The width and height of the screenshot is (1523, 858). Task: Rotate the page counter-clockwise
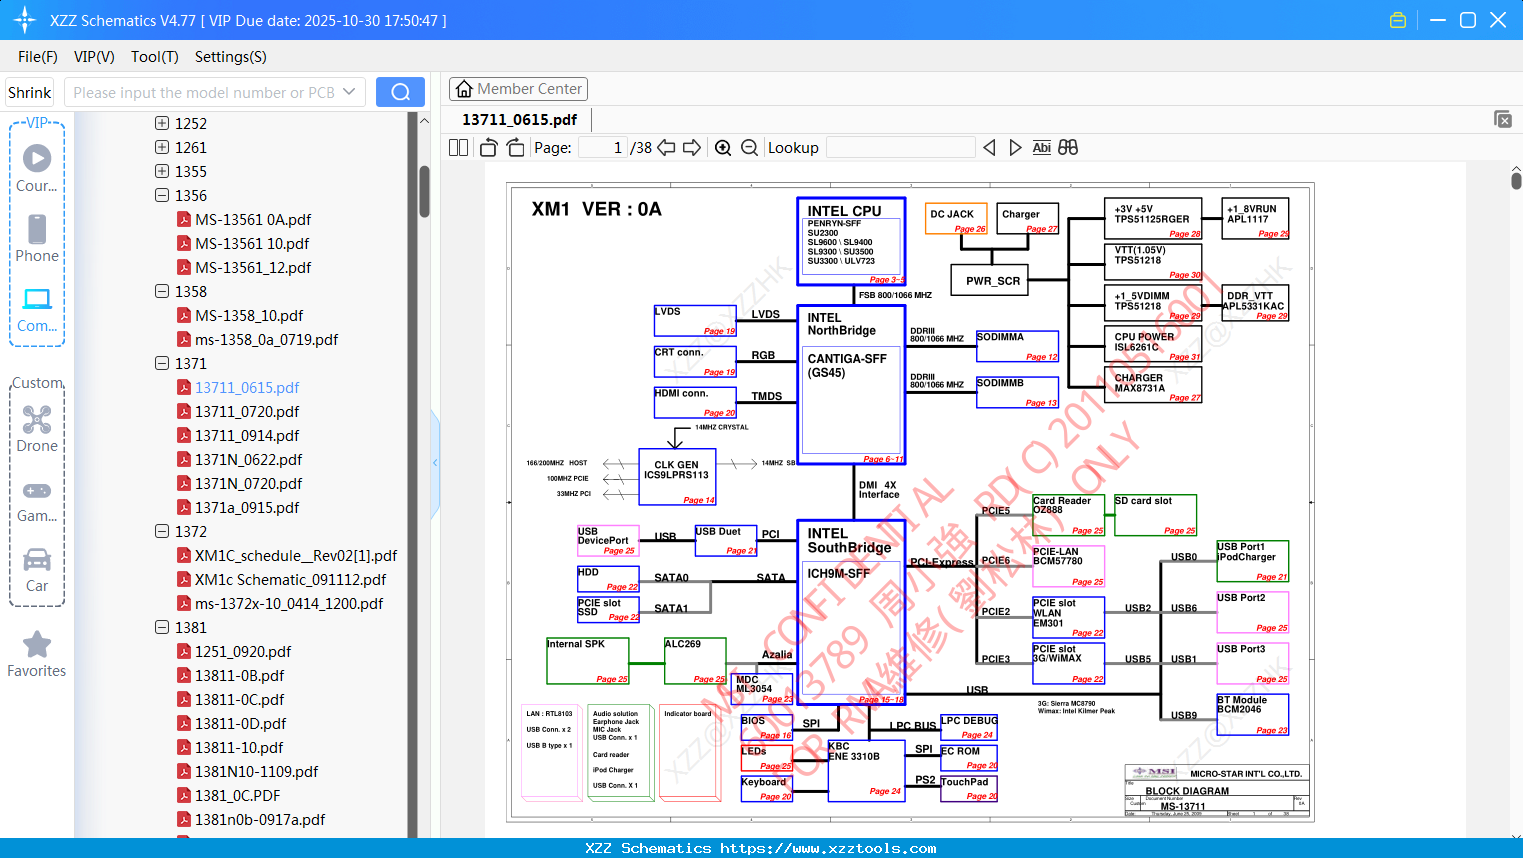click(488, 147)
